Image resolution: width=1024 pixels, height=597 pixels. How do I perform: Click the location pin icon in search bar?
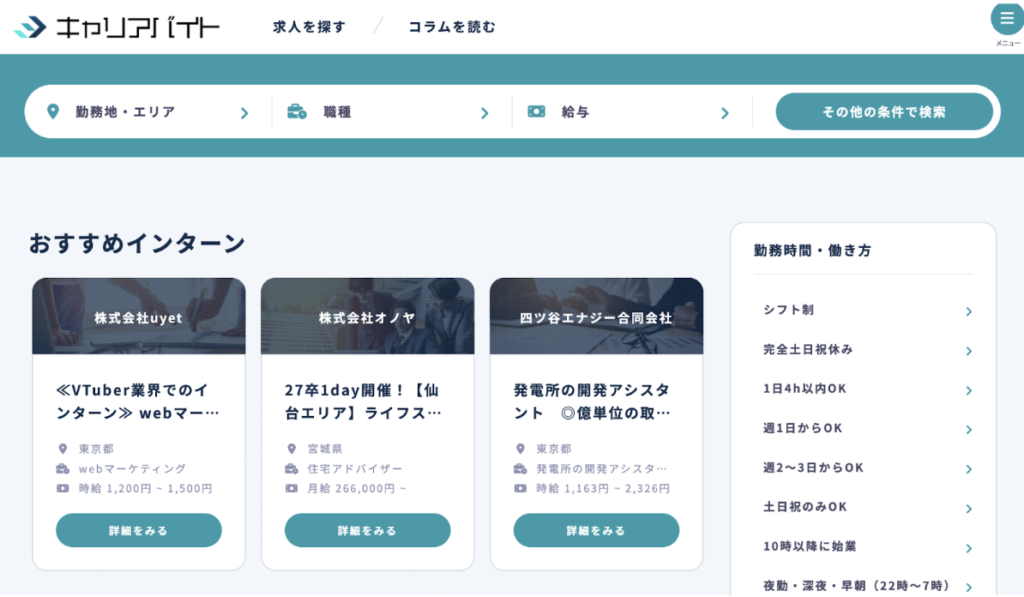(x=53, y=112)
